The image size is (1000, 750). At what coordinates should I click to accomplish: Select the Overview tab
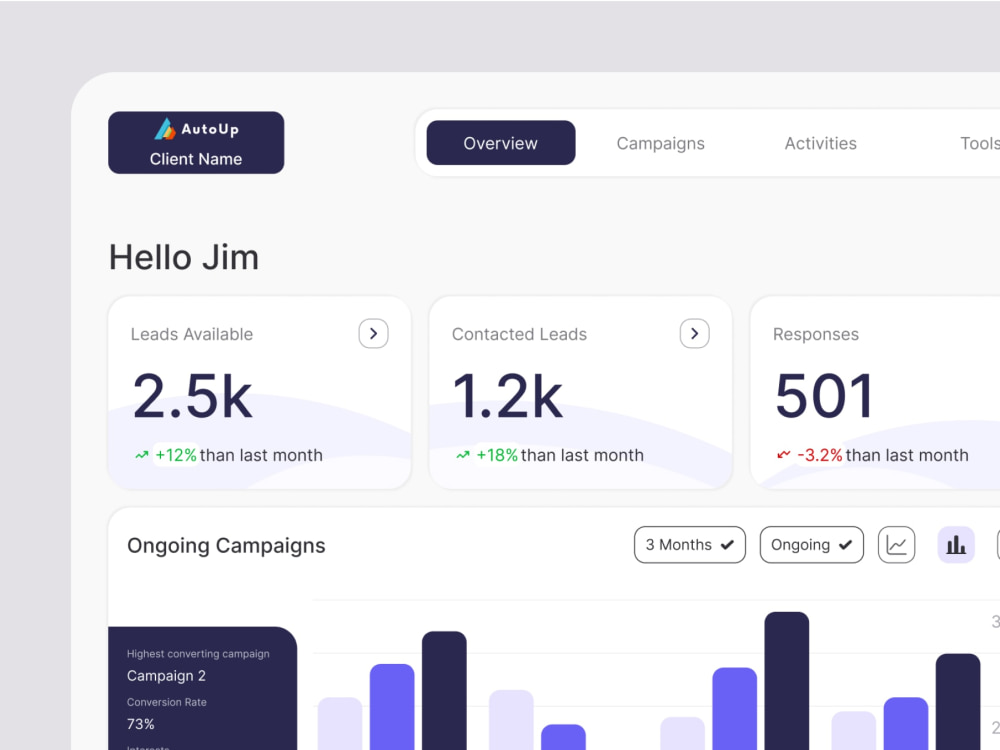click(501, 143)
